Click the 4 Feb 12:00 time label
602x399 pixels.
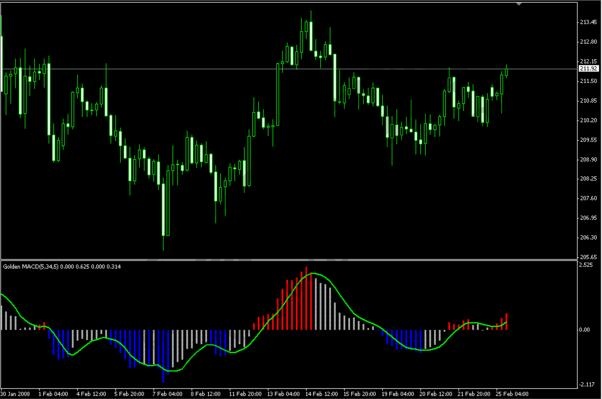[91, 394]
